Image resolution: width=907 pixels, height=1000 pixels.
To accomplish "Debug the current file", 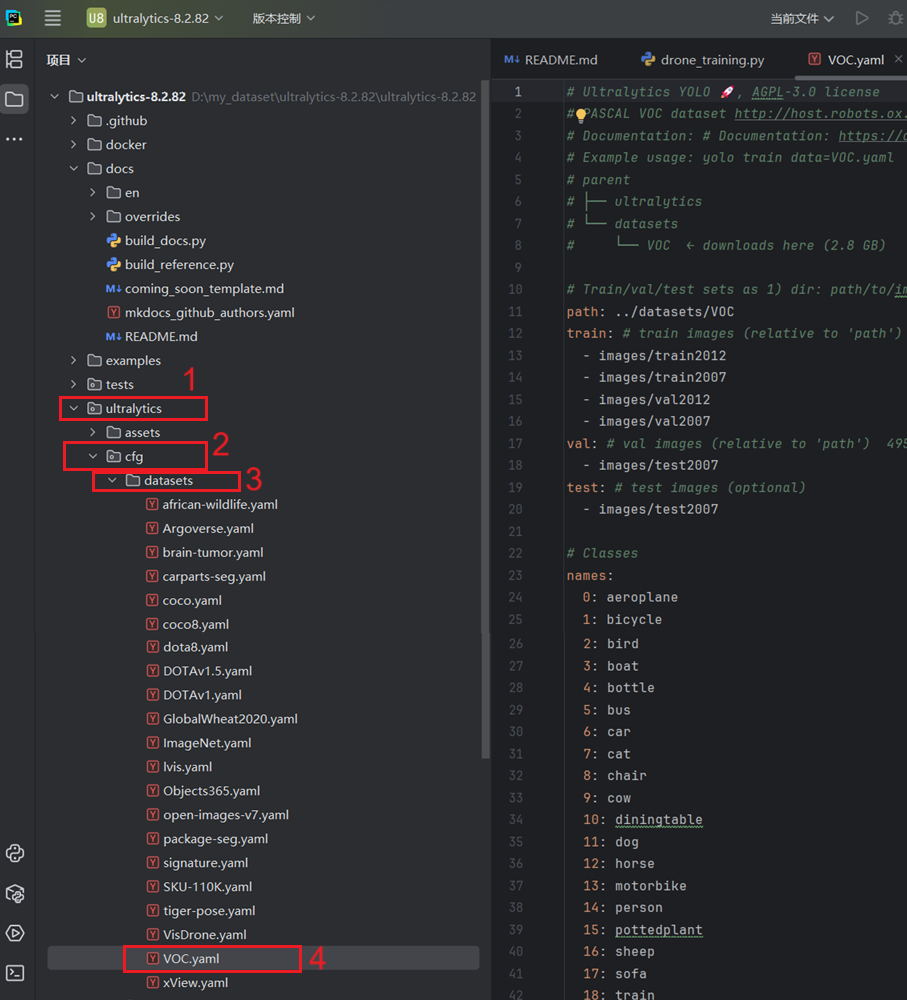I will click(896, 18).
